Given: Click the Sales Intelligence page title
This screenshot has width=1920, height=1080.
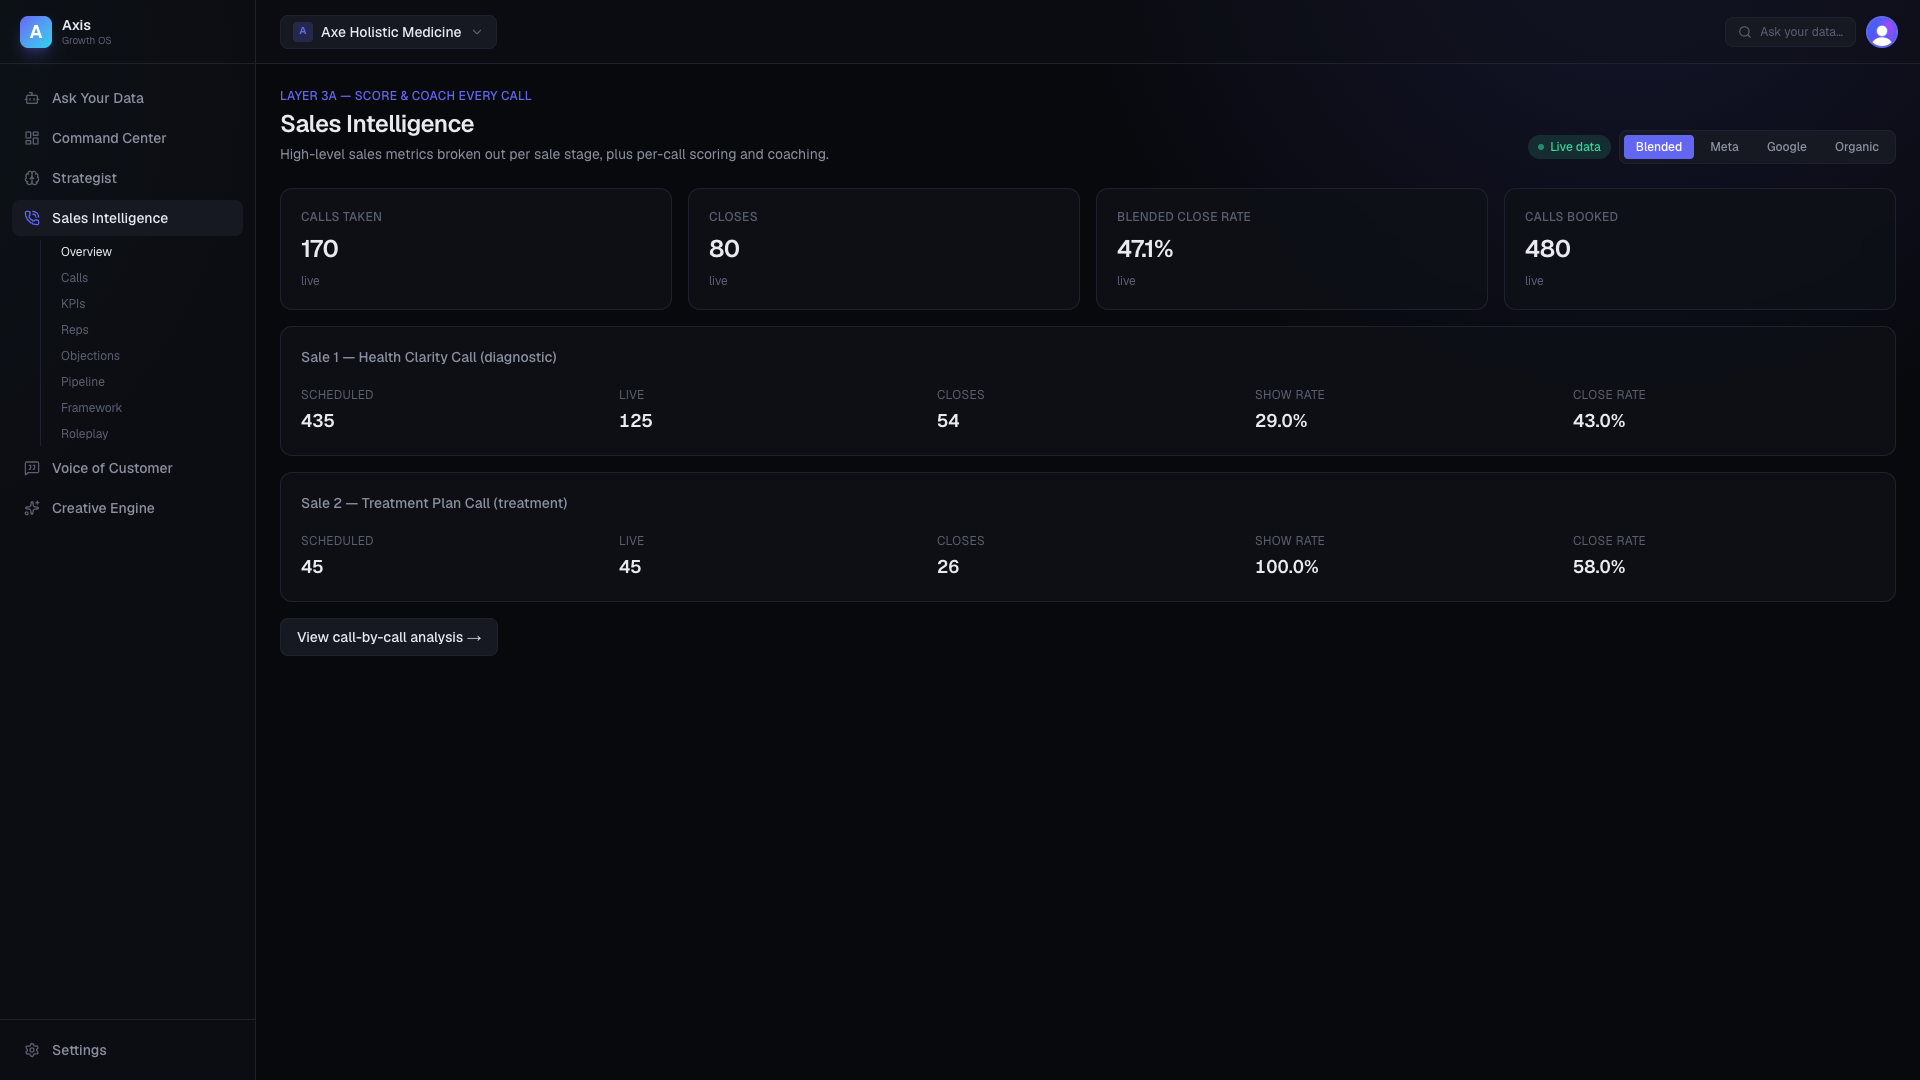Looking at the screenshot, I should 377,124.
